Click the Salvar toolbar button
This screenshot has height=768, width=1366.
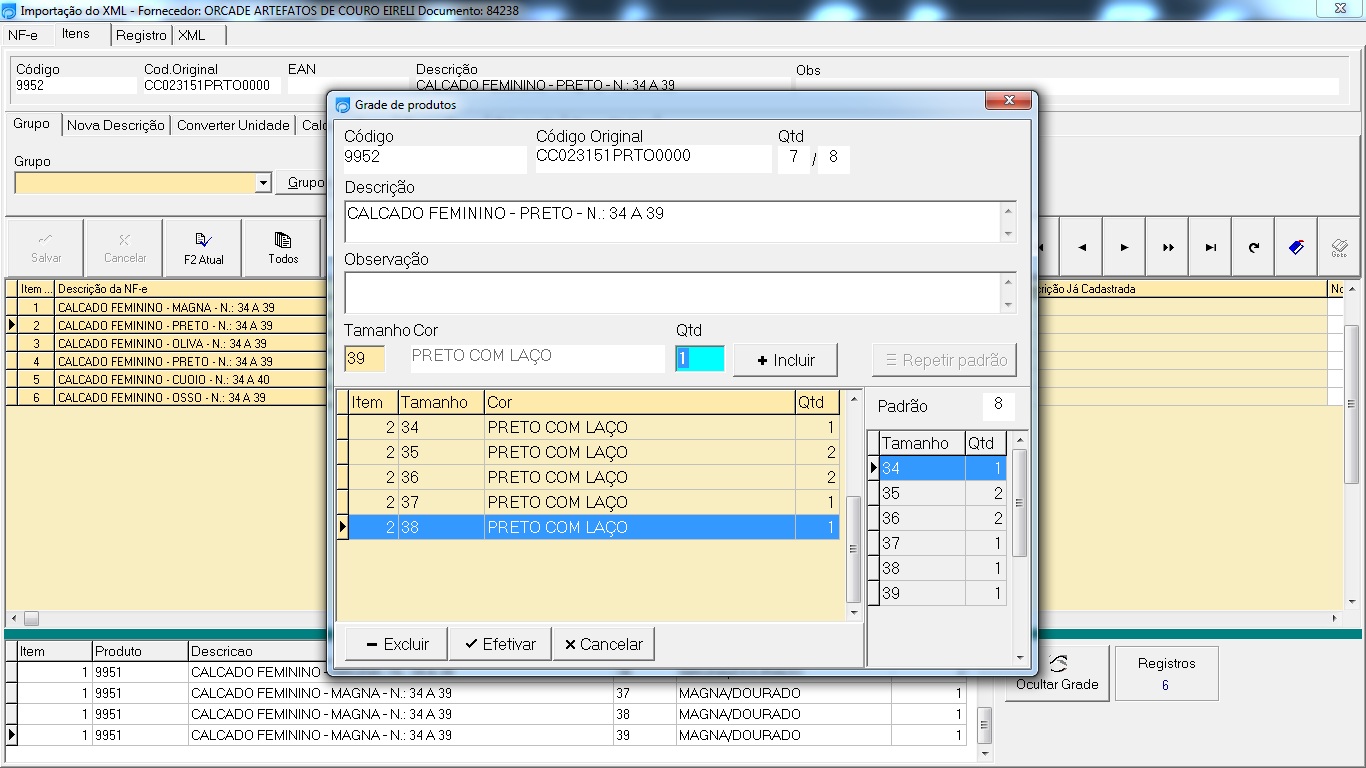coord(46,248)
